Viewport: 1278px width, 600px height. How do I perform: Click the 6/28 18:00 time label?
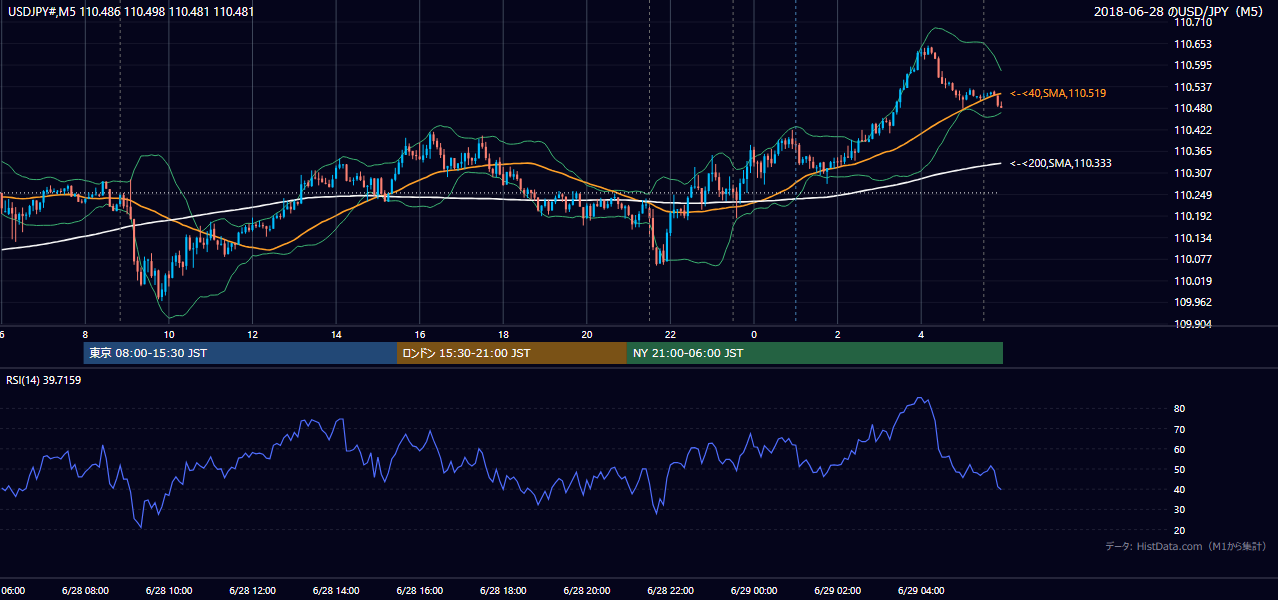click(503, 591)
